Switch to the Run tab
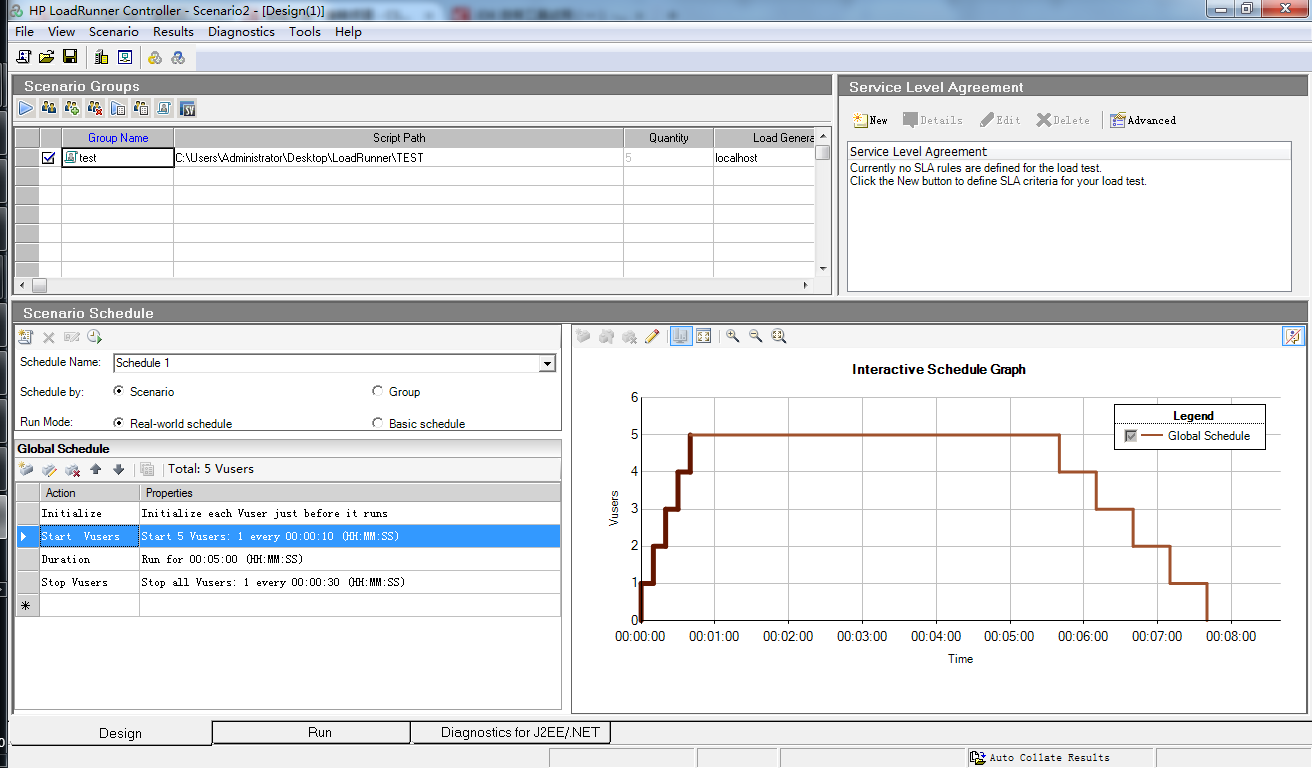 click(x=311, y=733)
